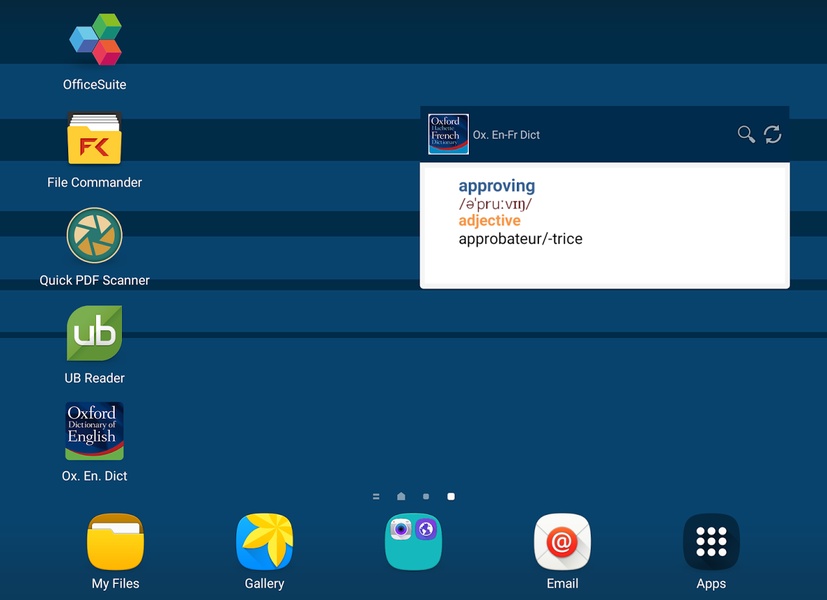This screenshot has width=827, height=600.
Task: Tap the translation 'approbateur/-trice'
Action: (x=521, y=239)
